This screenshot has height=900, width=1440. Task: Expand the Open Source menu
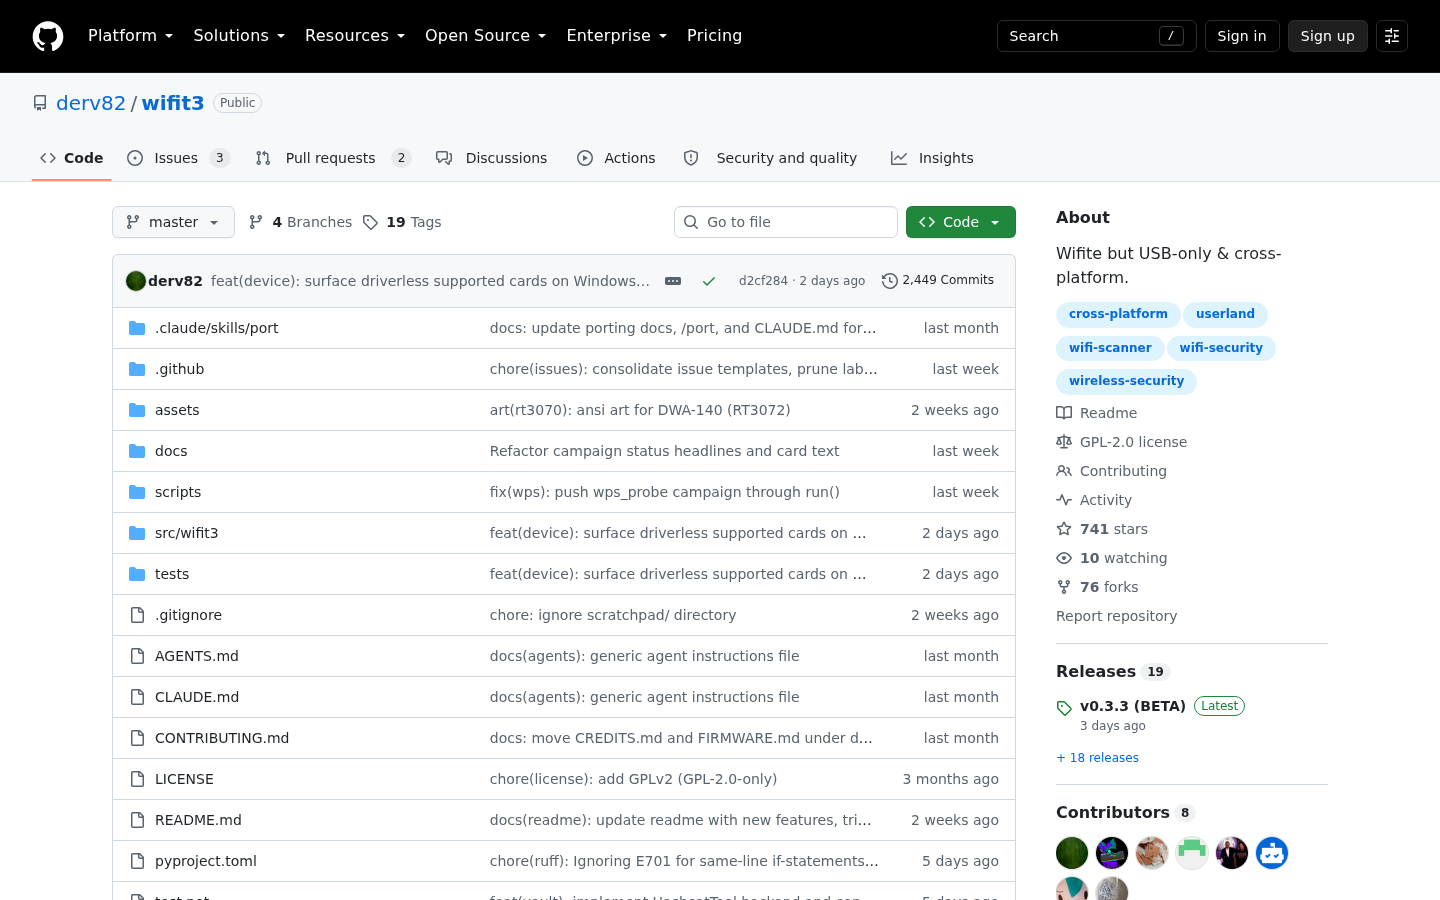pyautogui.click(x=486, y=36)
